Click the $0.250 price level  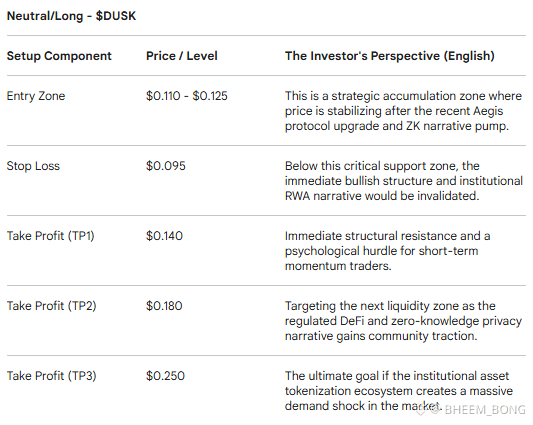pyautogui.click(x=165, y=376)
